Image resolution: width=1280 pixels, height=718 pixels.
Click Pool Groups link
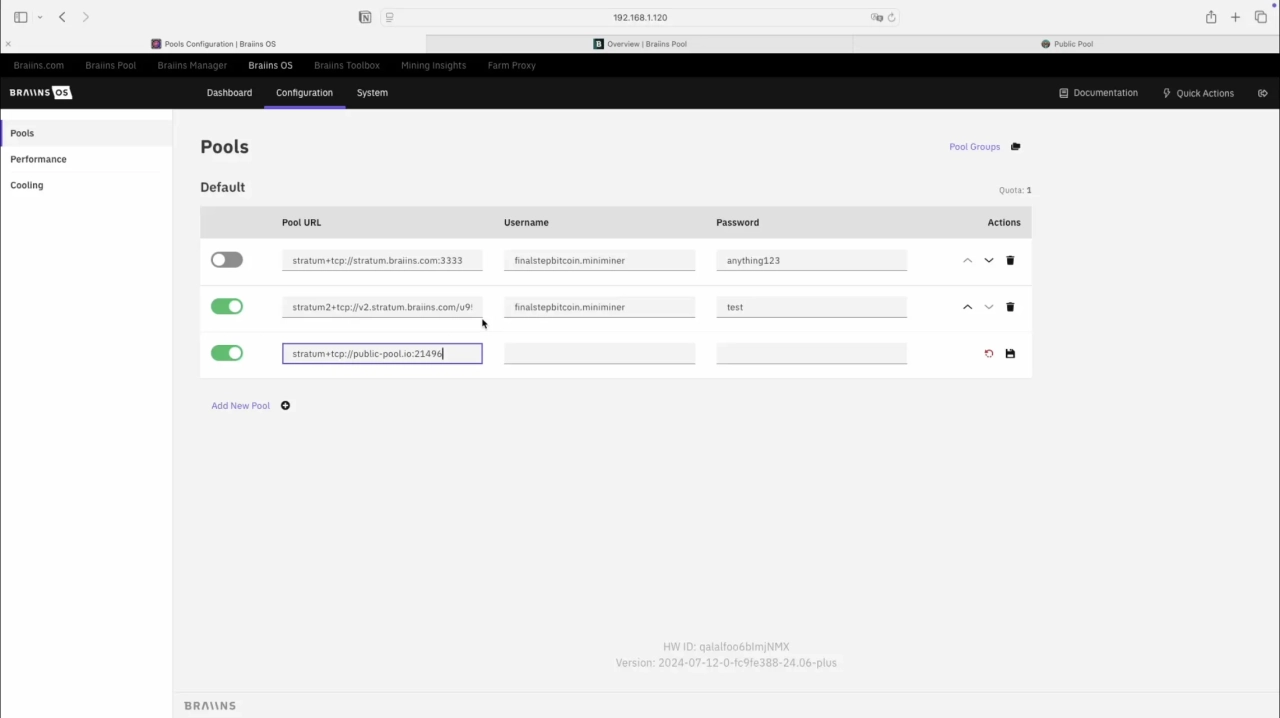pos(974,147)
